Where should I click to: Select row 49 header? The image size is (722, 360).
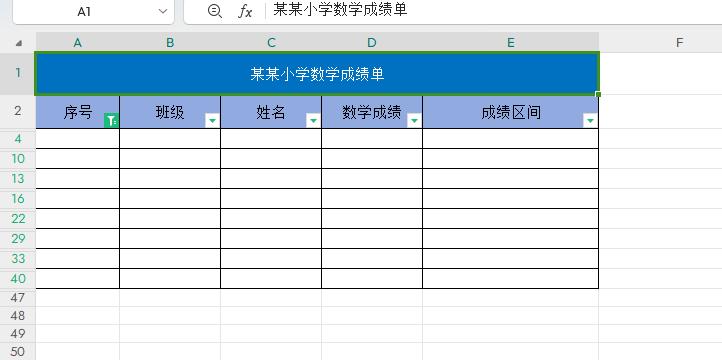18,334
